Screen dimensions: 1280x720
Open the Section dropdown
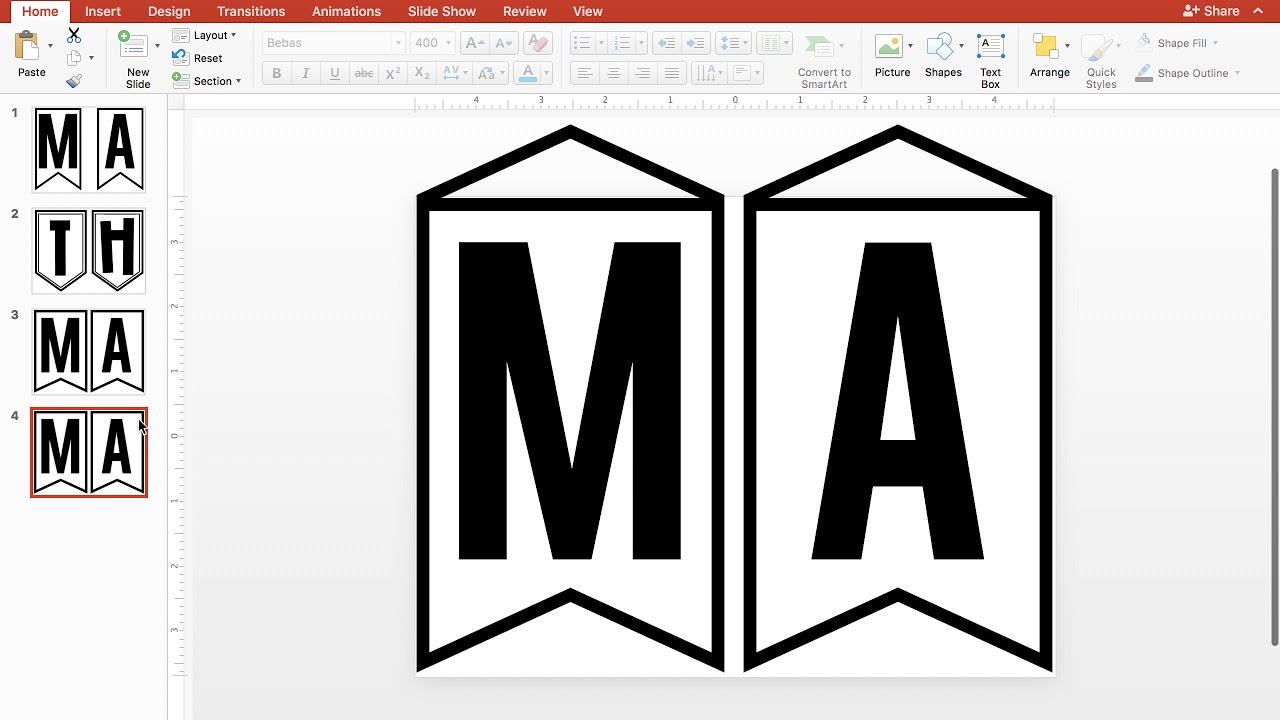[x=206, y=81]
